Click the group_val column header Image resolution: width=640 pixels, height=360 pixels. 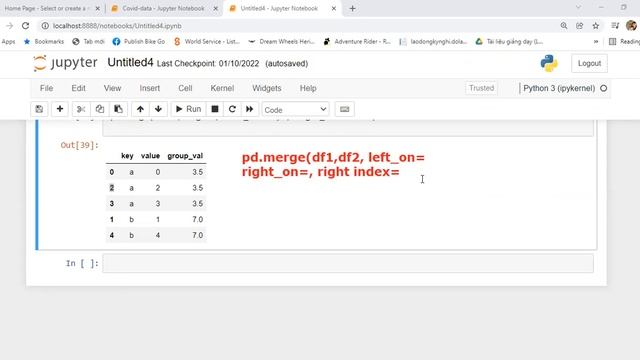tap(185, 156)
